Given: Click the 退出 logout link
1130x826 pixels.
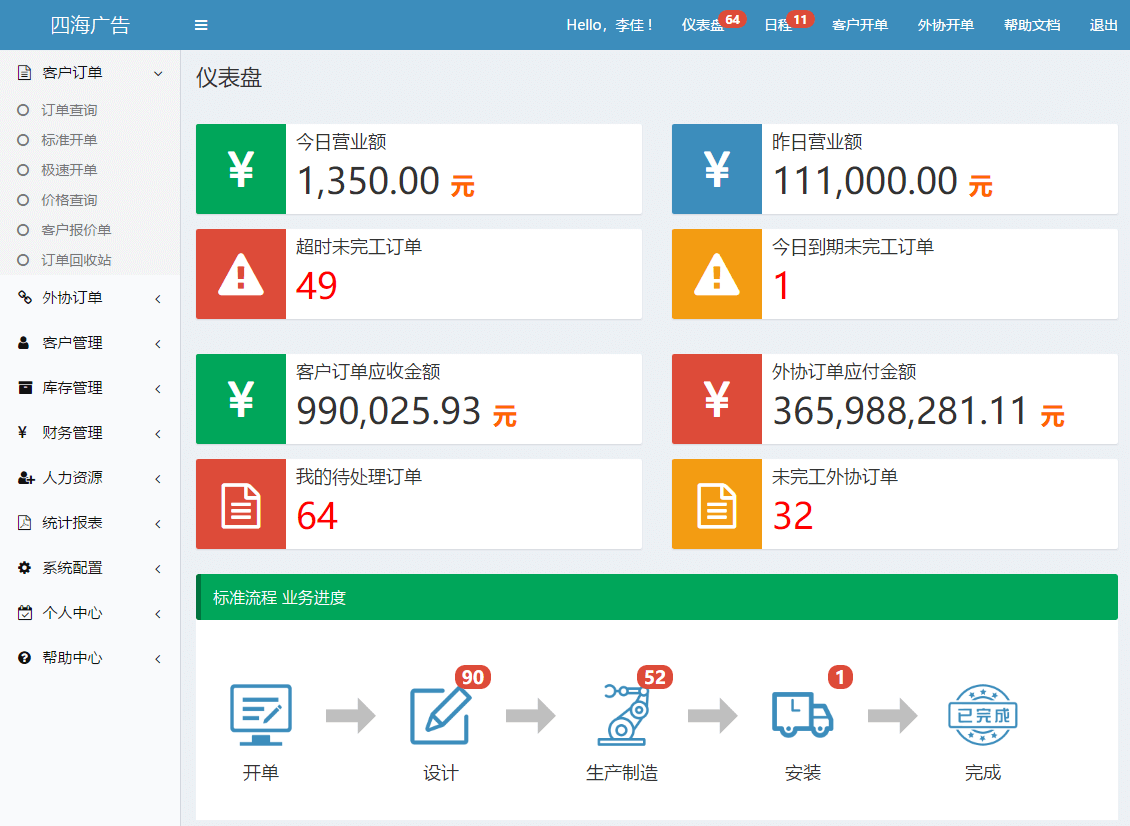Looking at the screenshot, I should click(1103, 25).
